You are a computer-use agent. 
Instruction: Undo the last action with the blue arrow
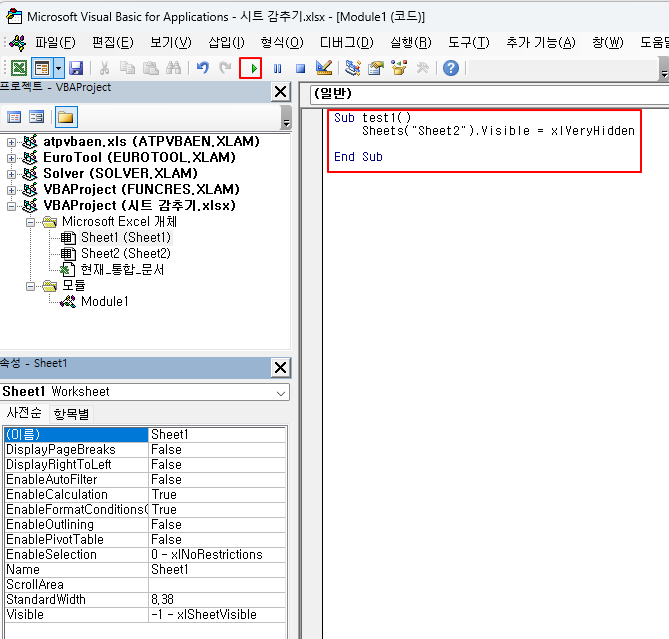click(203, 68)
